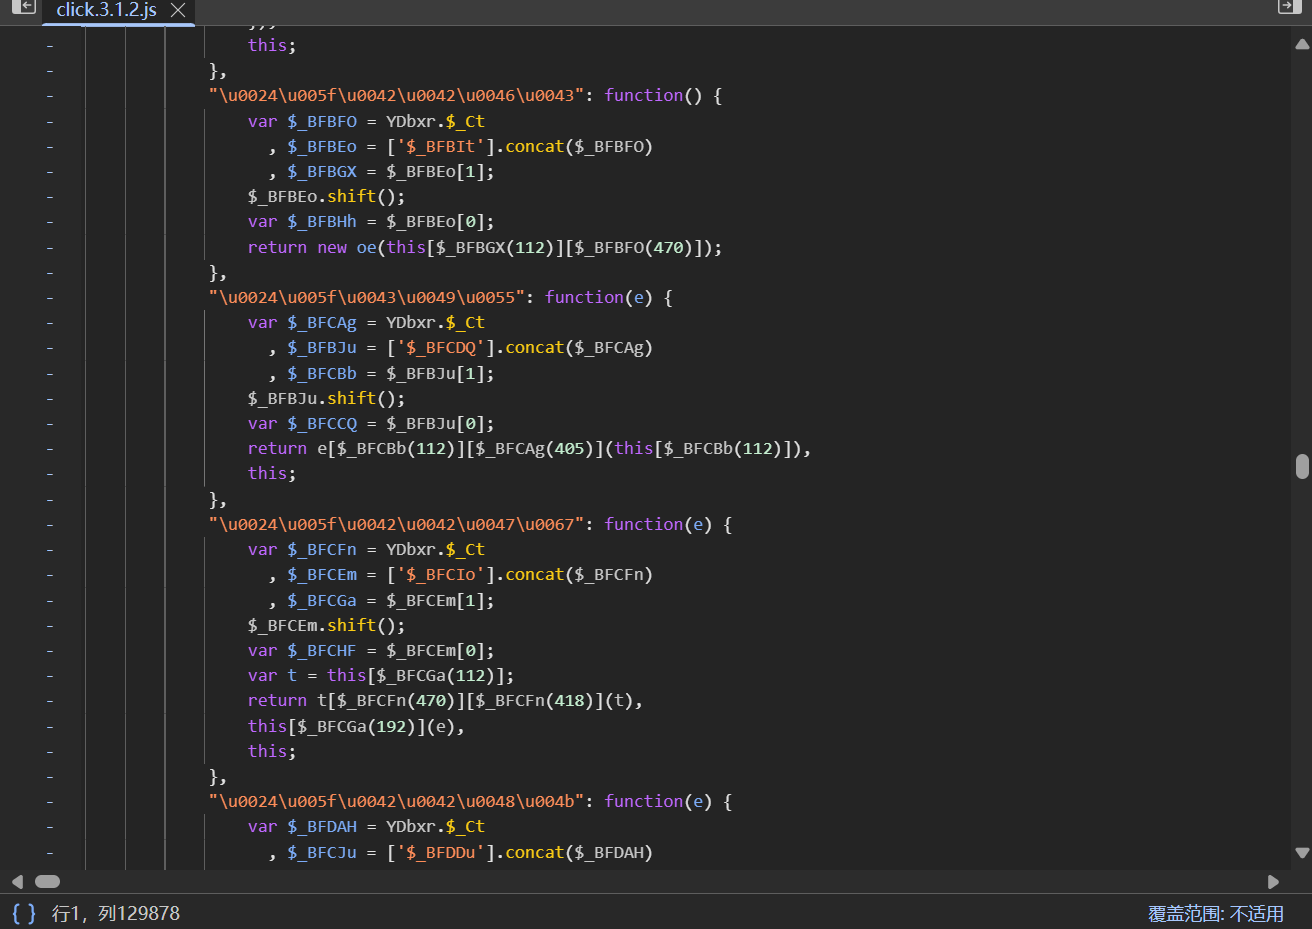1312x929 pixels.
Task: Open coverage link reading 覆盖范围: 不适用
Action: (1215, 913)
